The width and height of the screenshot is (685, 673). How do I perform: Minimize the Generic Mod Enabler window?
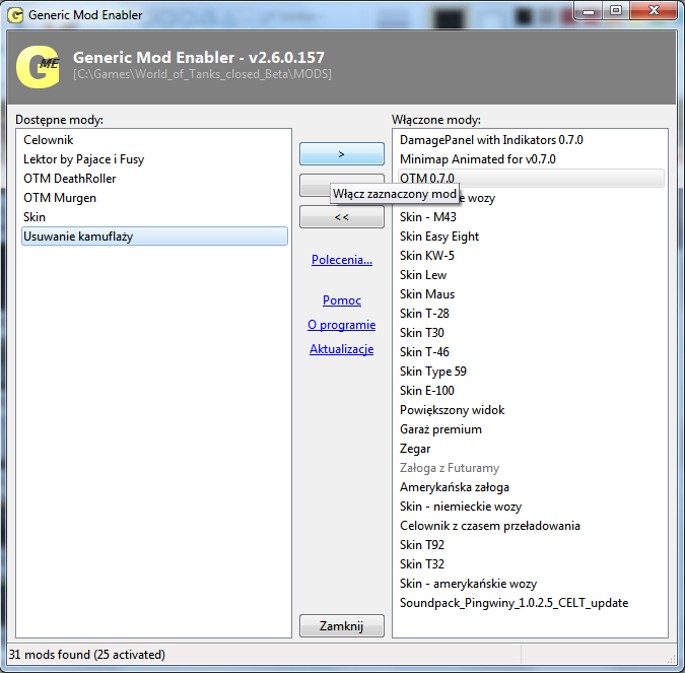pyautogui.click(x=588, y=10)
